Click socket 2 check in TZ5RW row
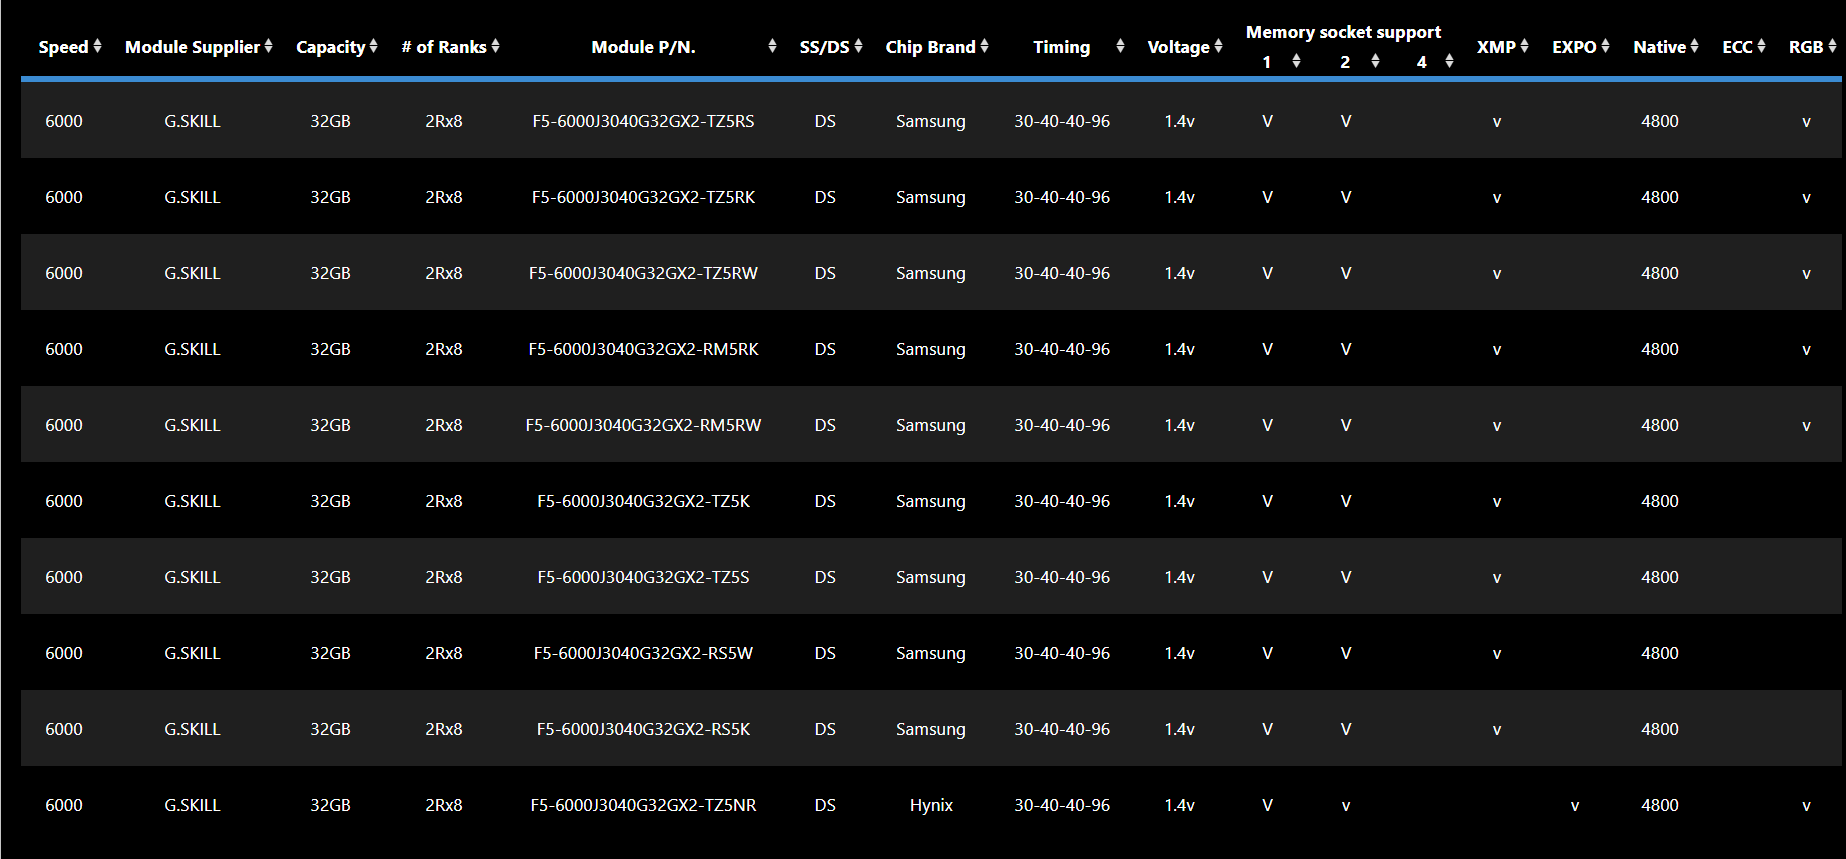This screenshot has height=859, width=1846. (x=1346, y=273)
